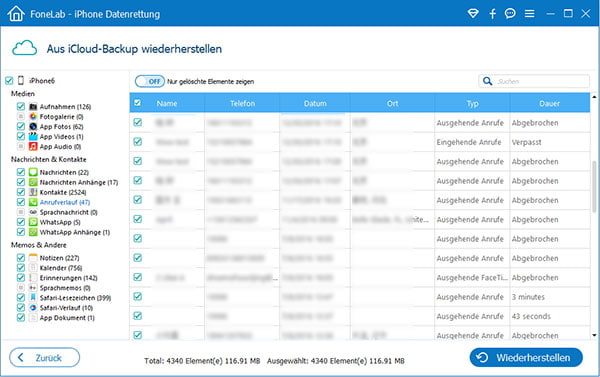Click the scroll-down arrow of the table
The height and width of the screenshot is (377, 600).
coord(594,335)
